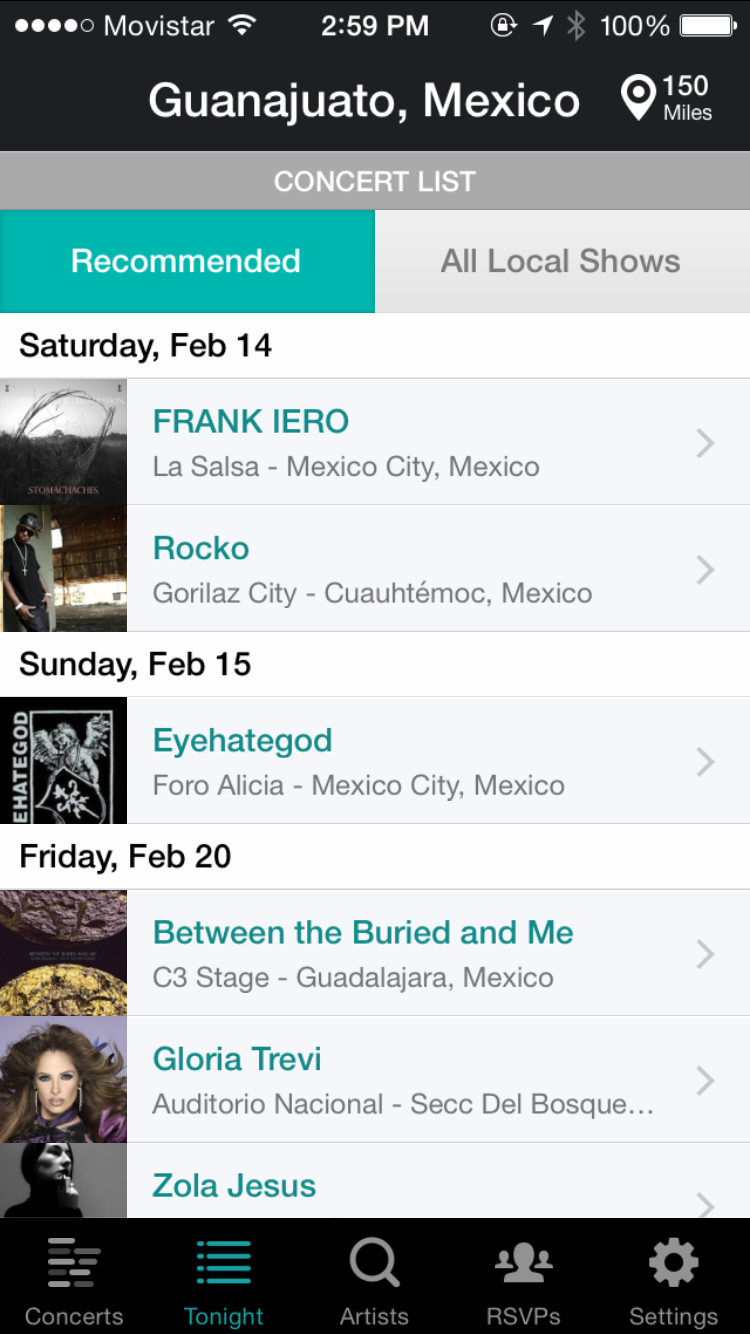Tap the Eyehategod album artwork thumbnail
Image resolution: width=750 pixels, height=1334 pixels.
(x=63, y=761)
